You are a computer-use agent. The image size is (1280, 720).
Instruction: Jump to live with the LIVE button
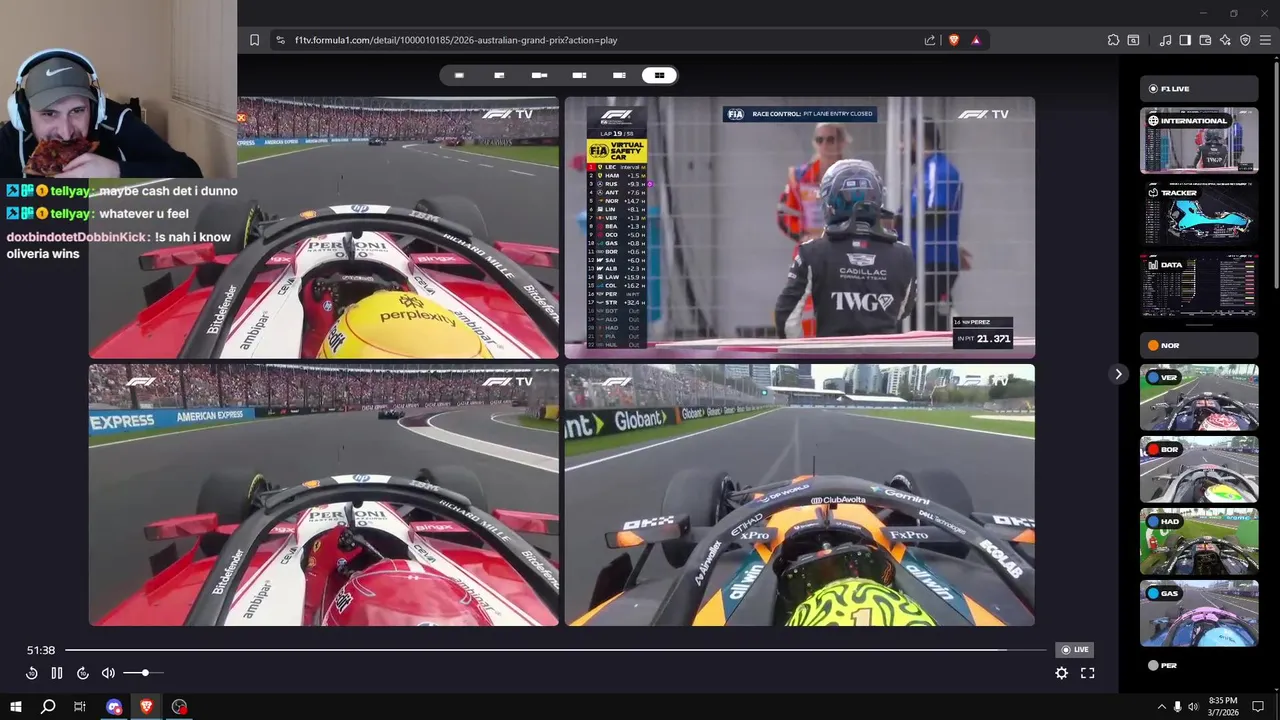coord(1075,650)
